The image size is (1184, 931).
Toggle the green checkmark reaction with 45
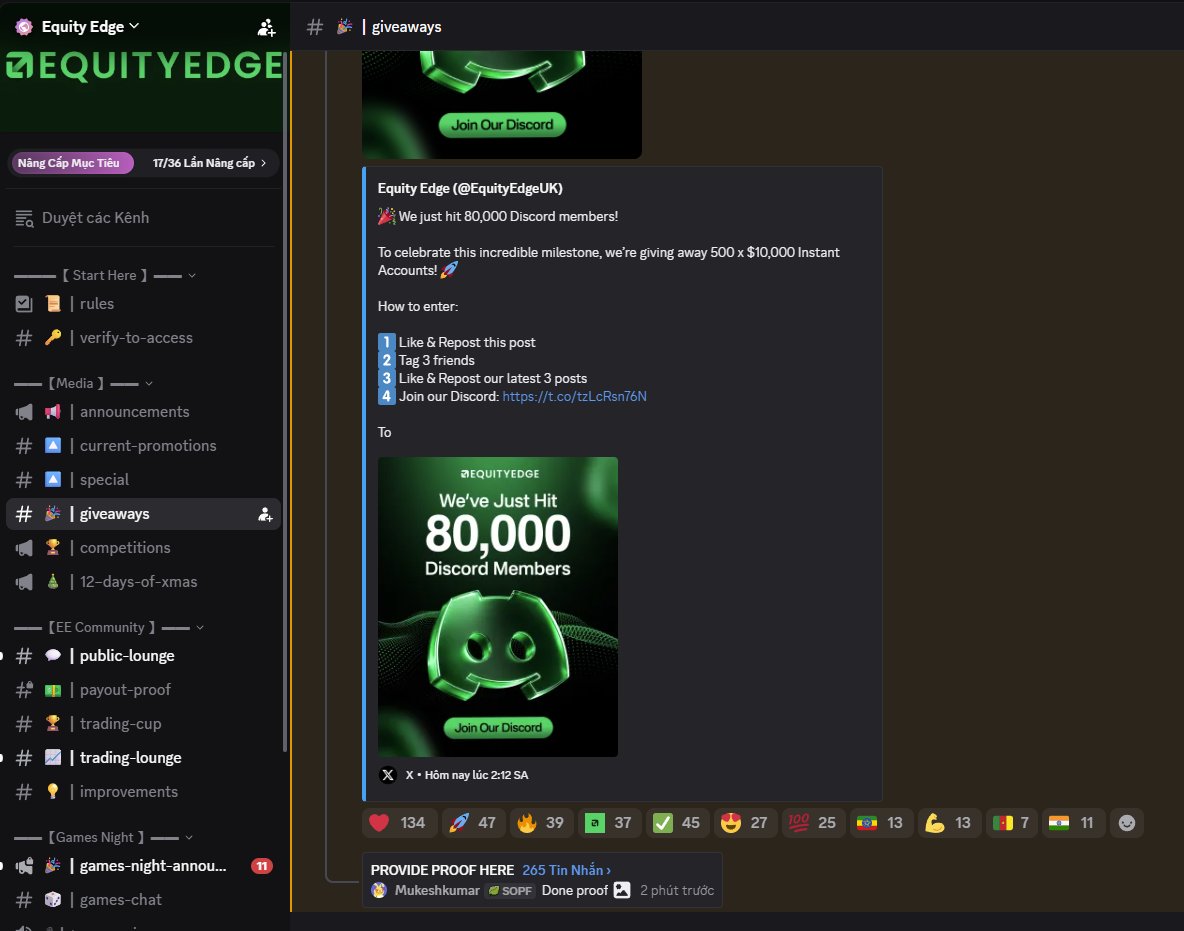point(677,822)
